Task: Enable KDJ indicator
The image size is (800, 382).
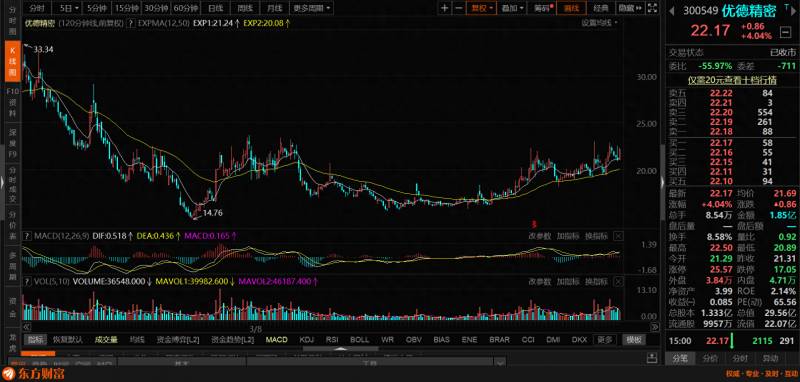Action: [x=307, y=340]
